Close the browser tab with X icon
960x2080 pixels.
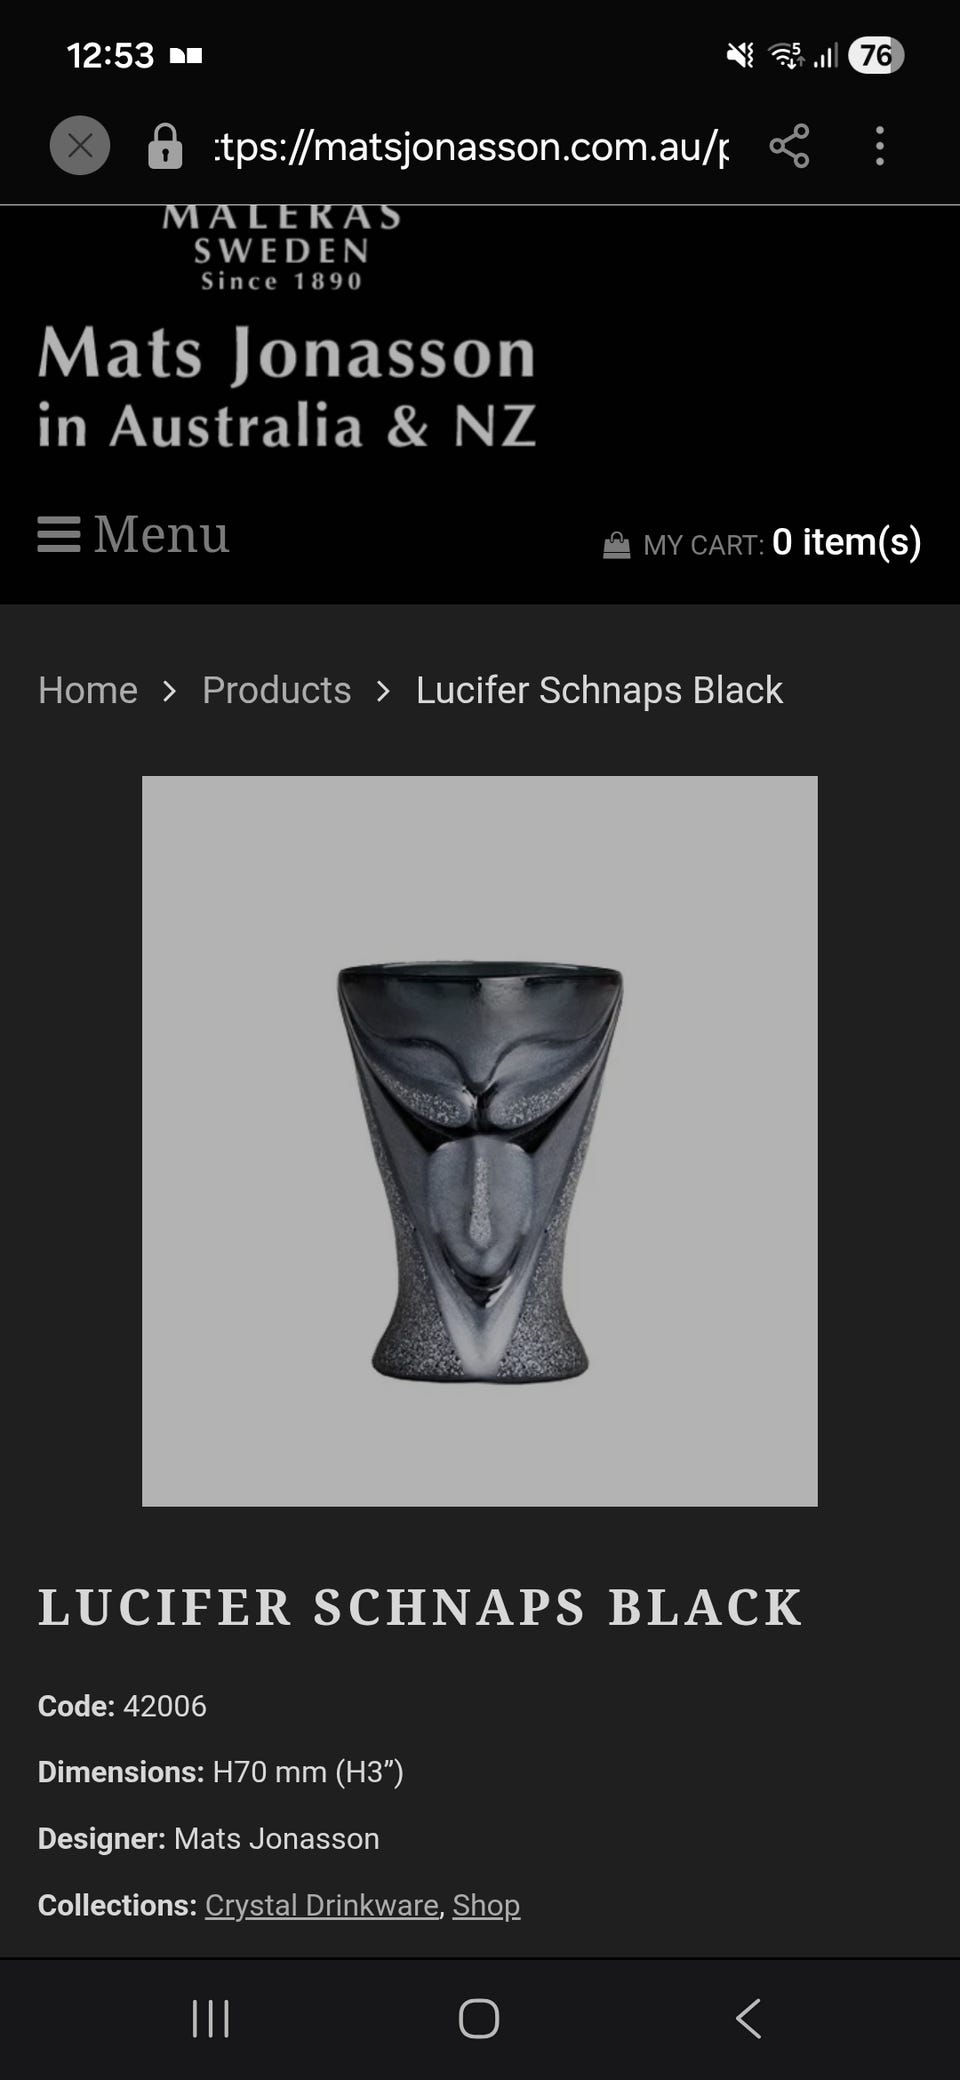click(80, 146)
